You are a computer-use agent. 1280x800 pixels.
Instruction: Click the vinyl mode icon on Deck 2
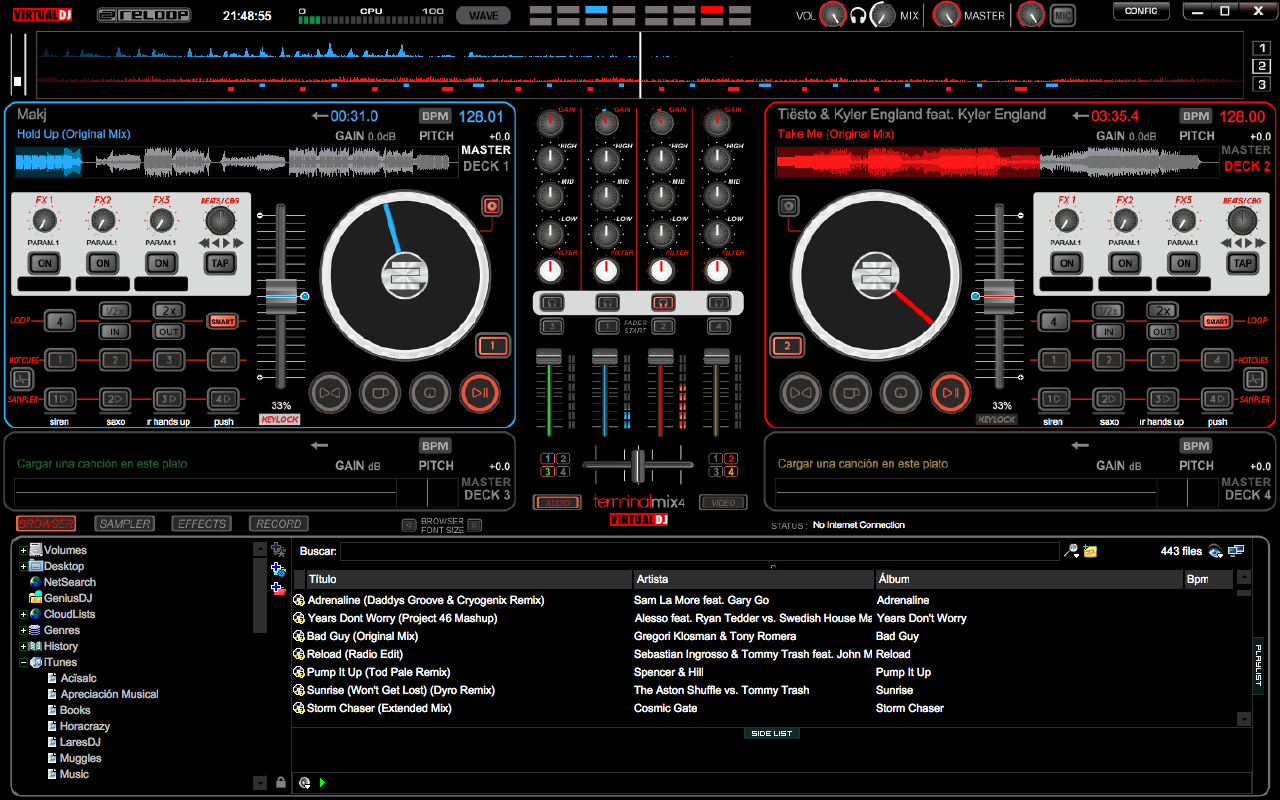tap(789, 206)
